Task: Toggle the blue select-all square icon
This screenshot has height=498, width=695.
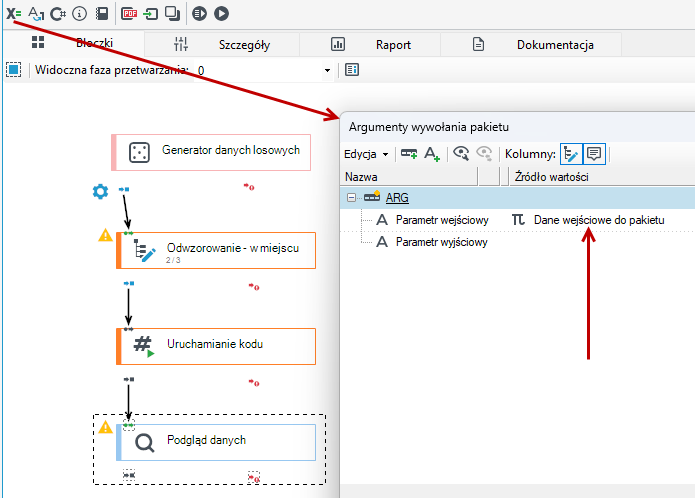Action: click(14, 70)
